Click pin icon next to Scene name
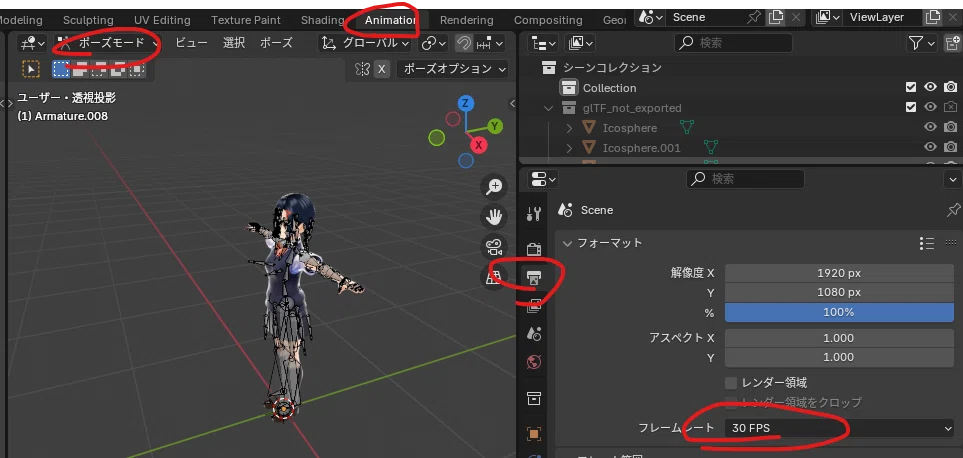963x458 pixels. point(754,17)
